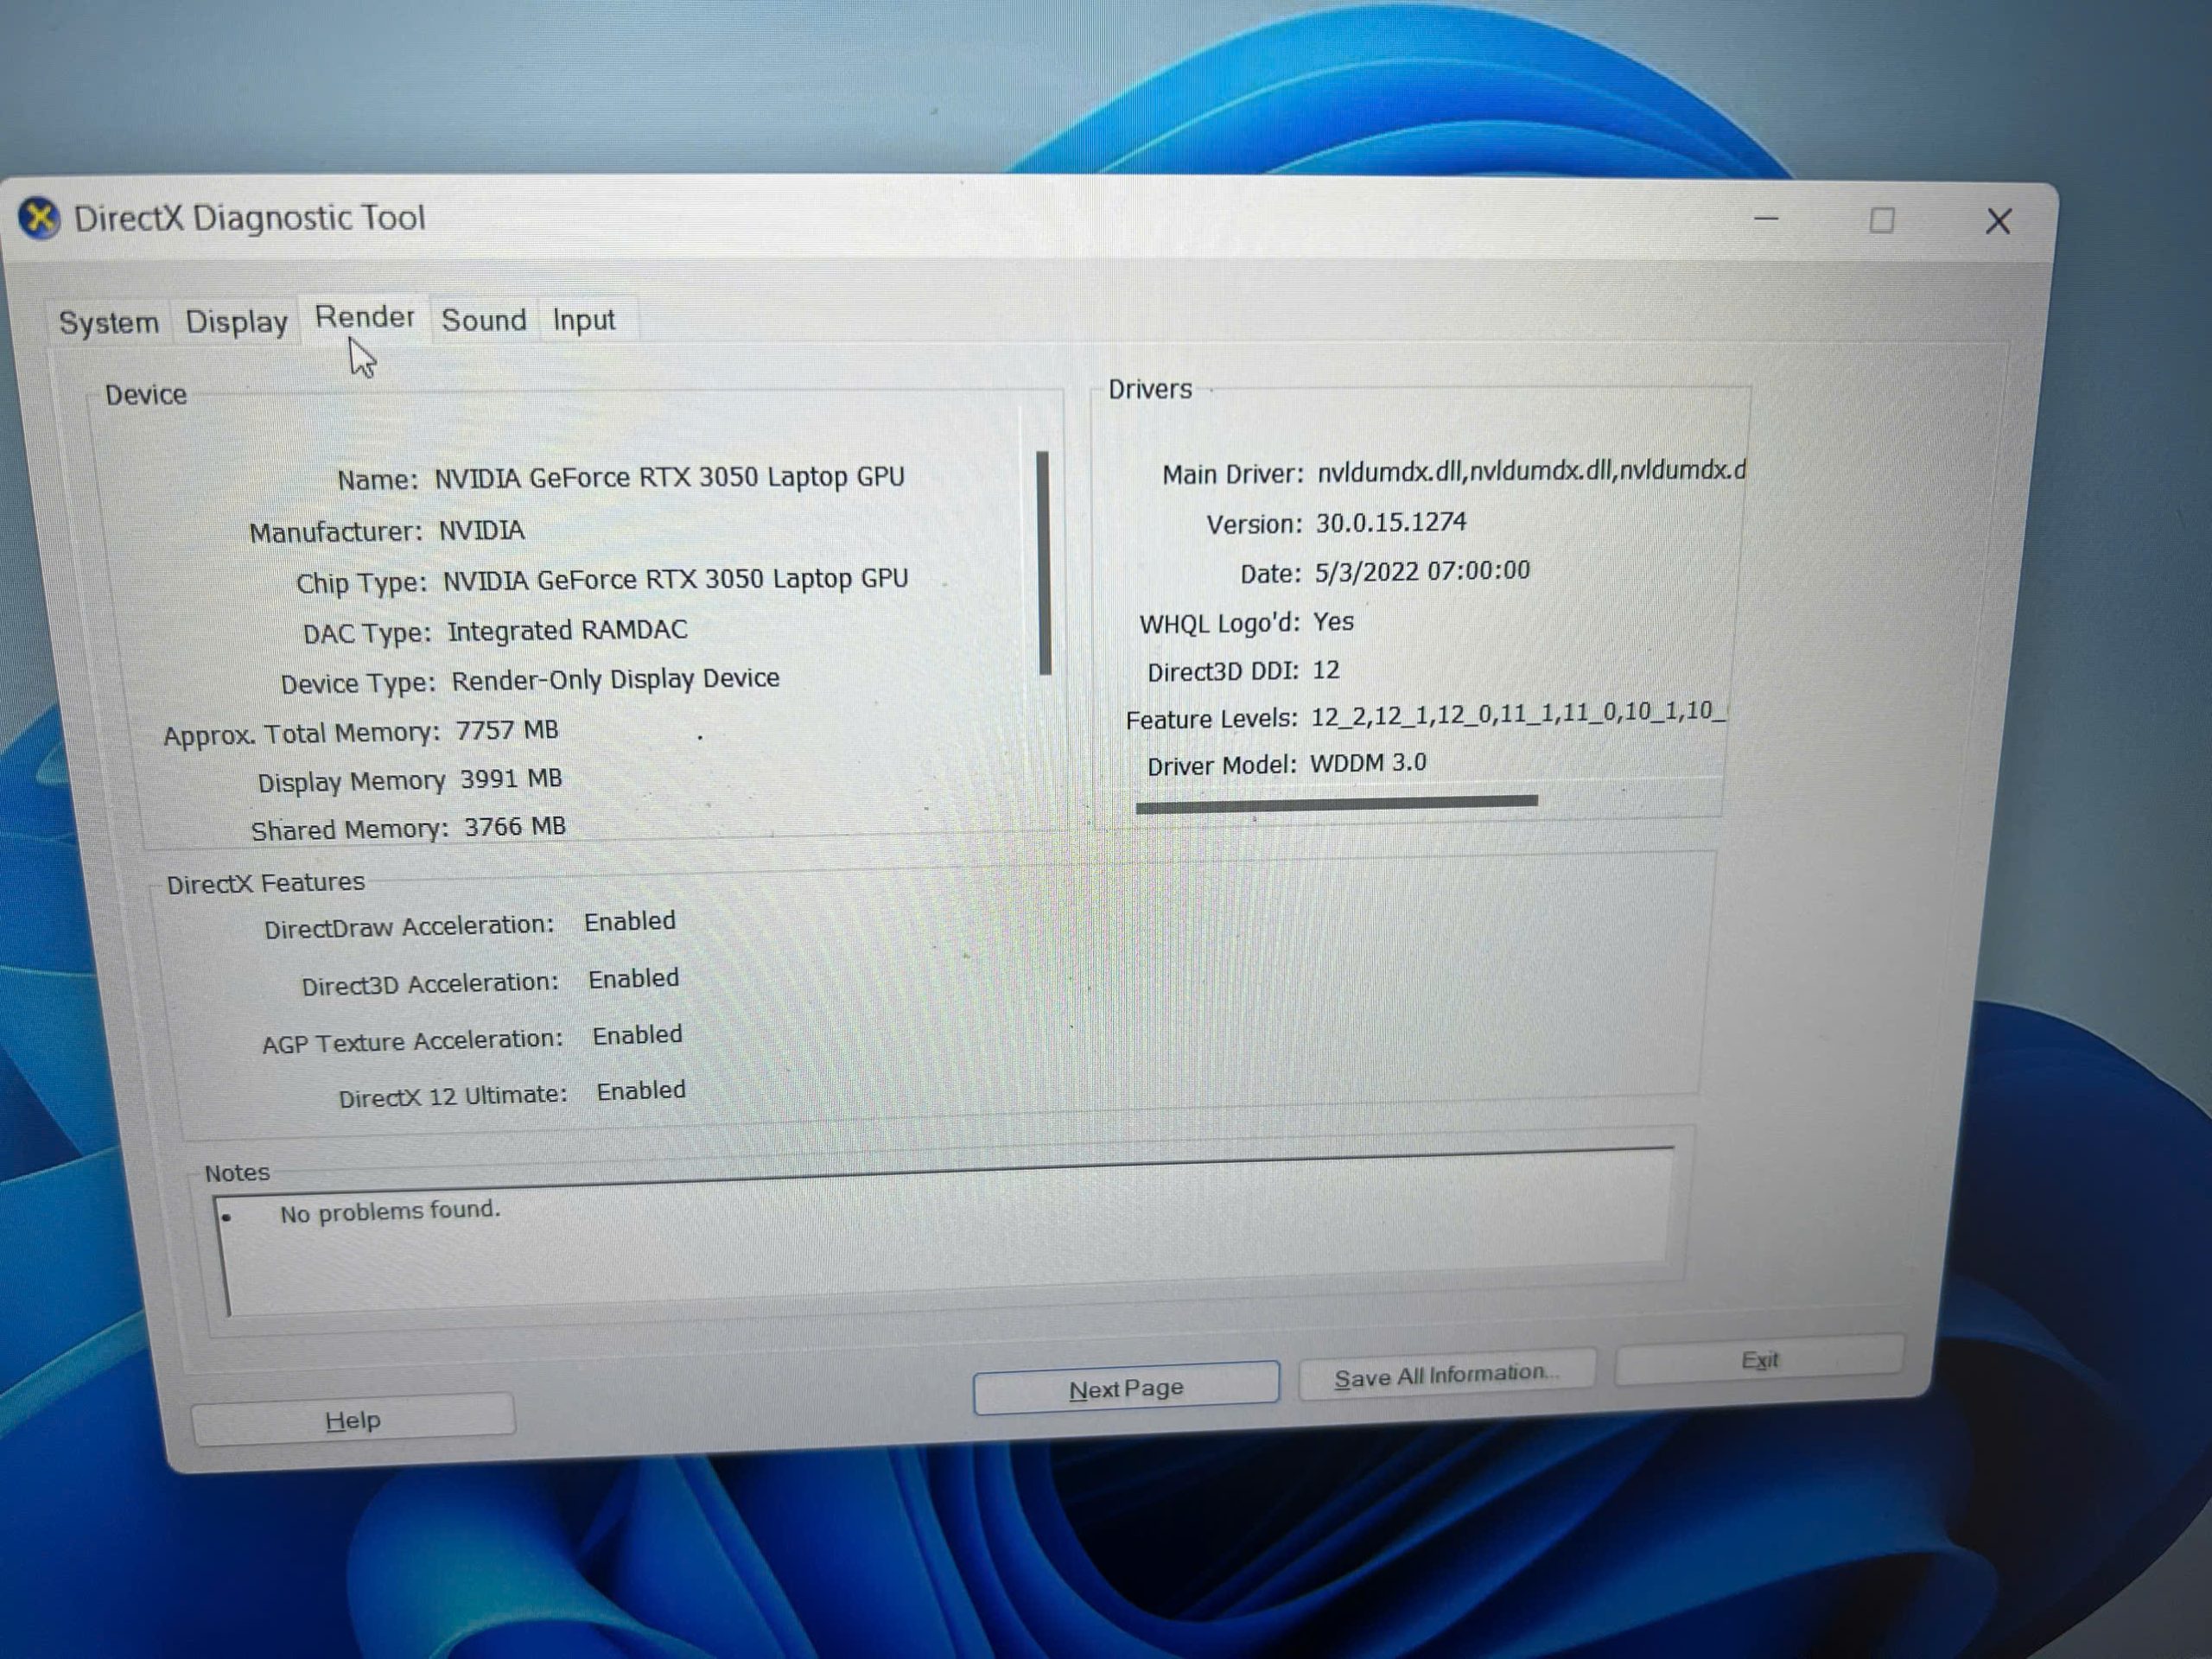The width and height of the screenshot is (2212, 1659).
Task: Click the main driver 'nvldumdx.dll' value
Action: point(1531,470)
